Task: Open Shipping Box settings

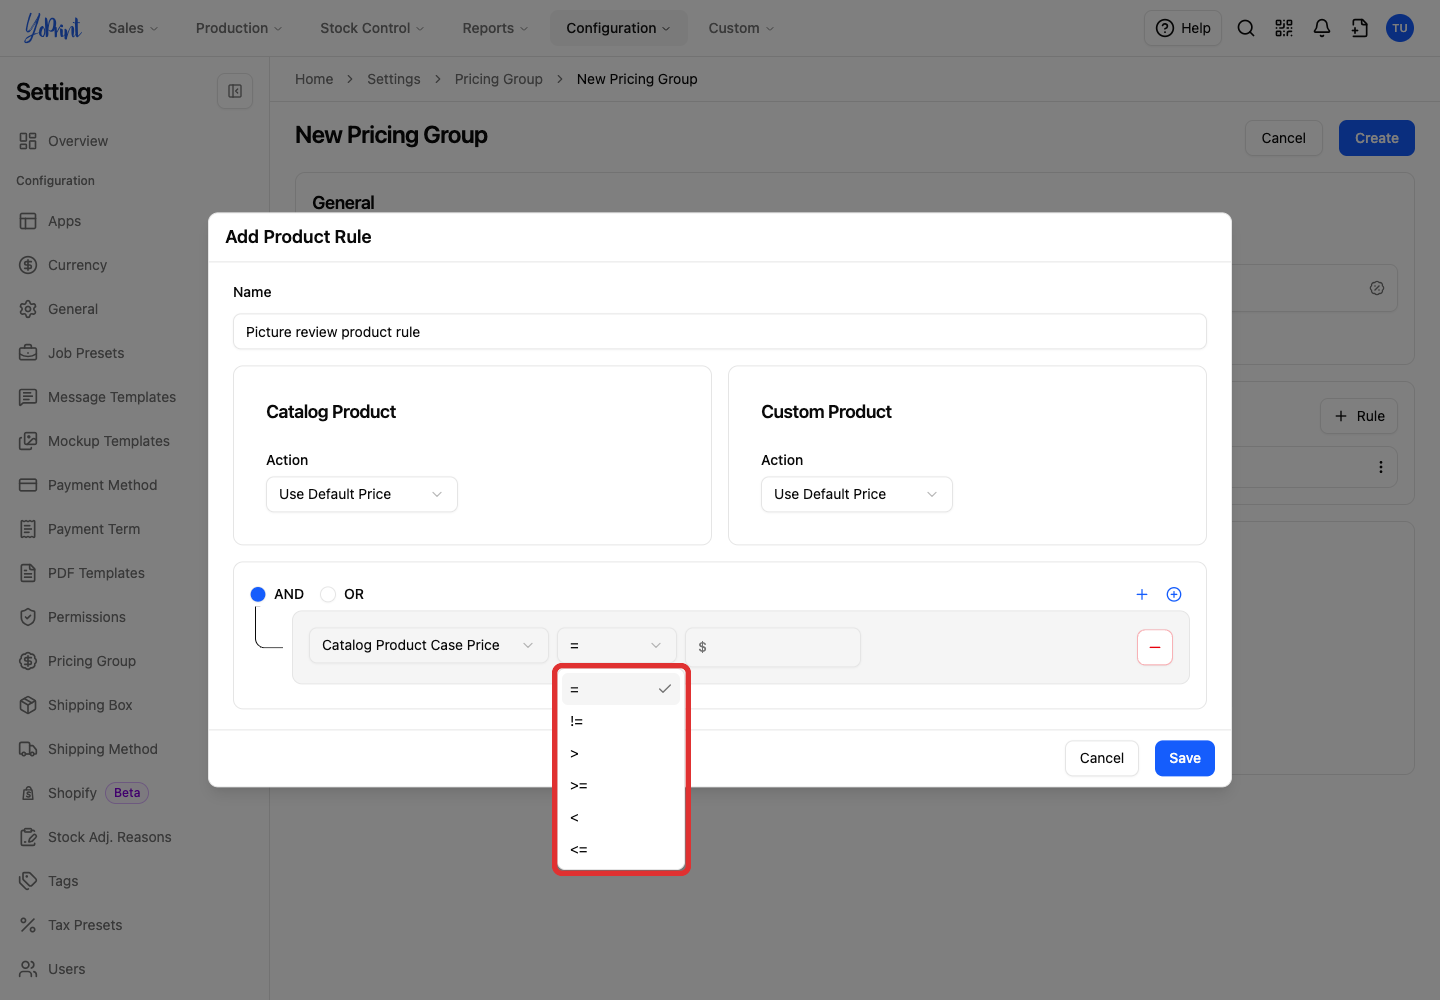Action: click(90, 705)
